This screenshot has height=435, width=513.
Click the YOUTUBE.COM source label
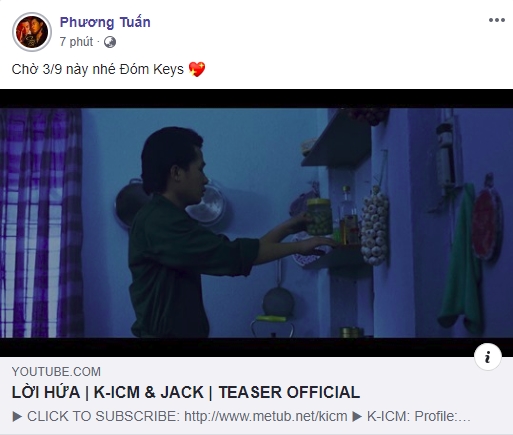[x=56, y=371]
